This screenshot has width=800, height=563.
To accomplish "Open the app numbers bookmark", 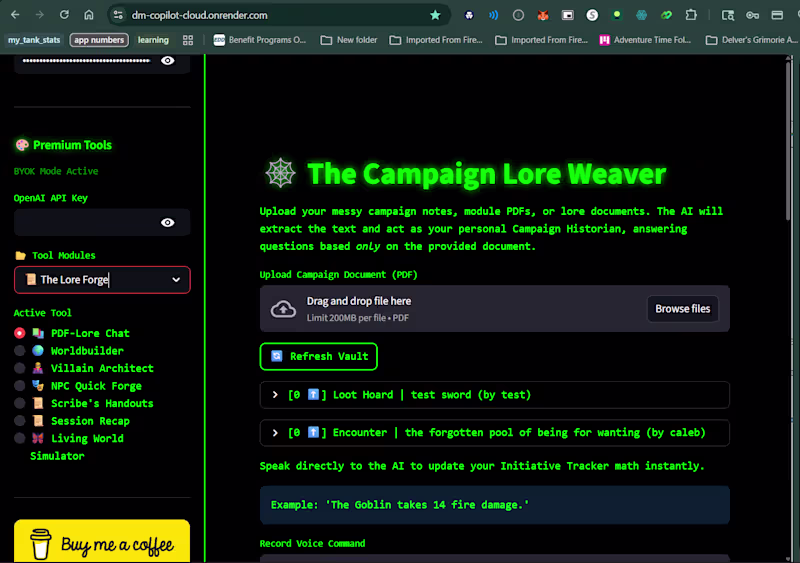I will (x=99, y=40).
